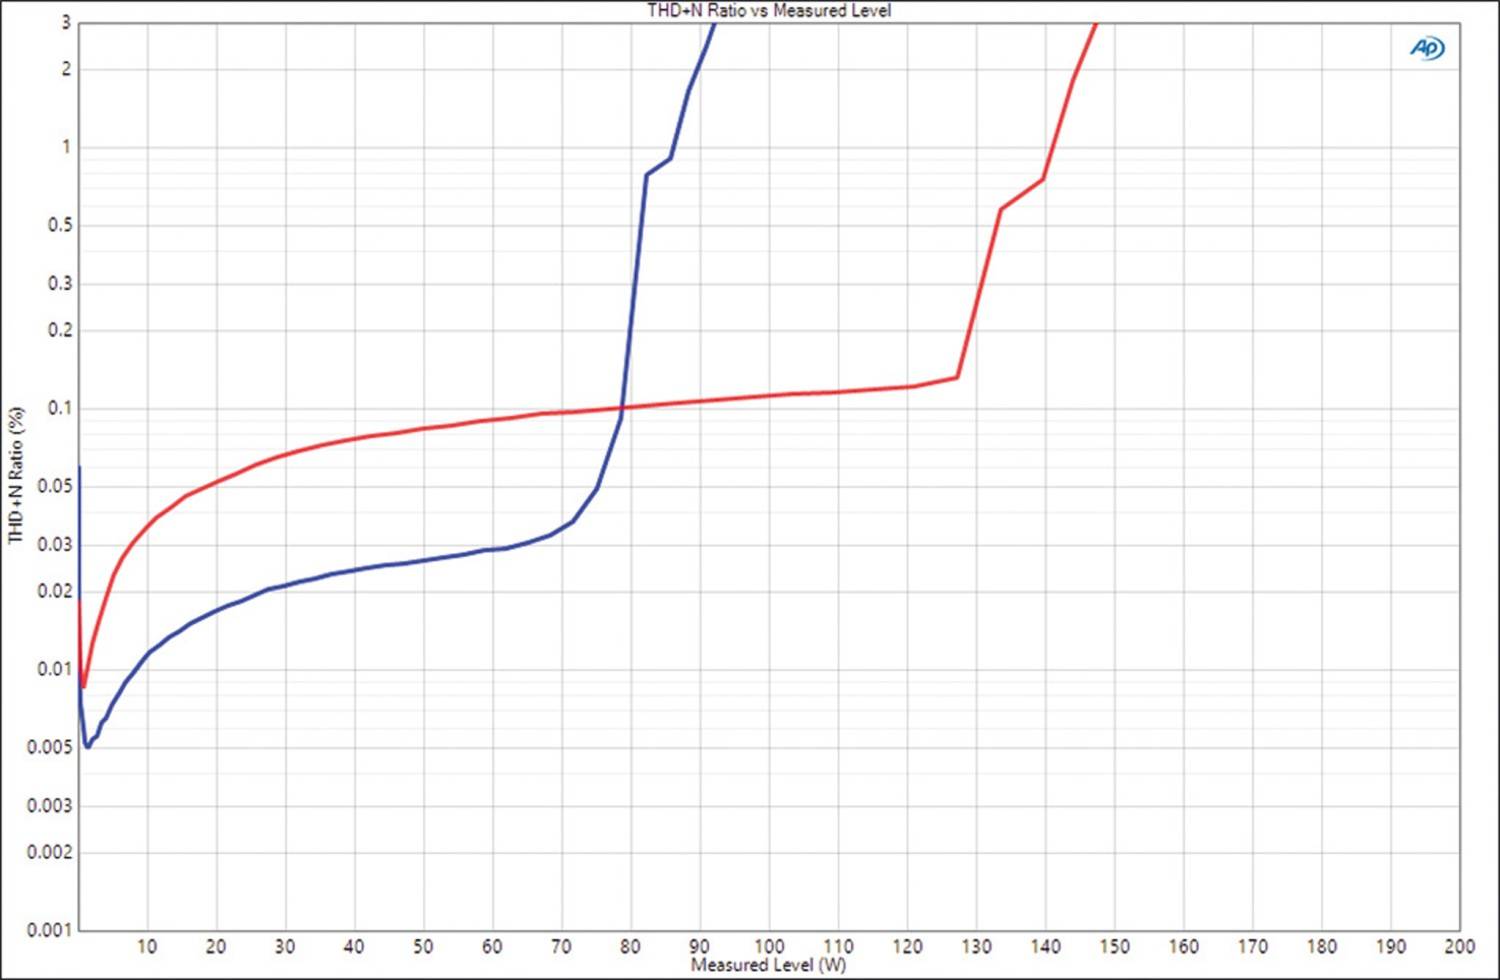Click the X-axis tick 180
This screenshot has width=1500, height=980.
pos(1321,946)
